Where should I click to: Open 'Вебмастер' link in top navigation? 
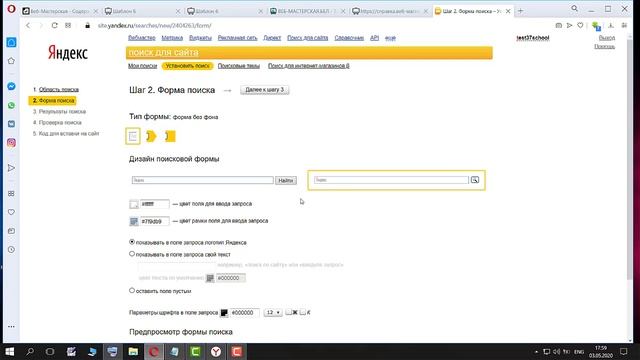pyautogui.click(x=142, y=38)
